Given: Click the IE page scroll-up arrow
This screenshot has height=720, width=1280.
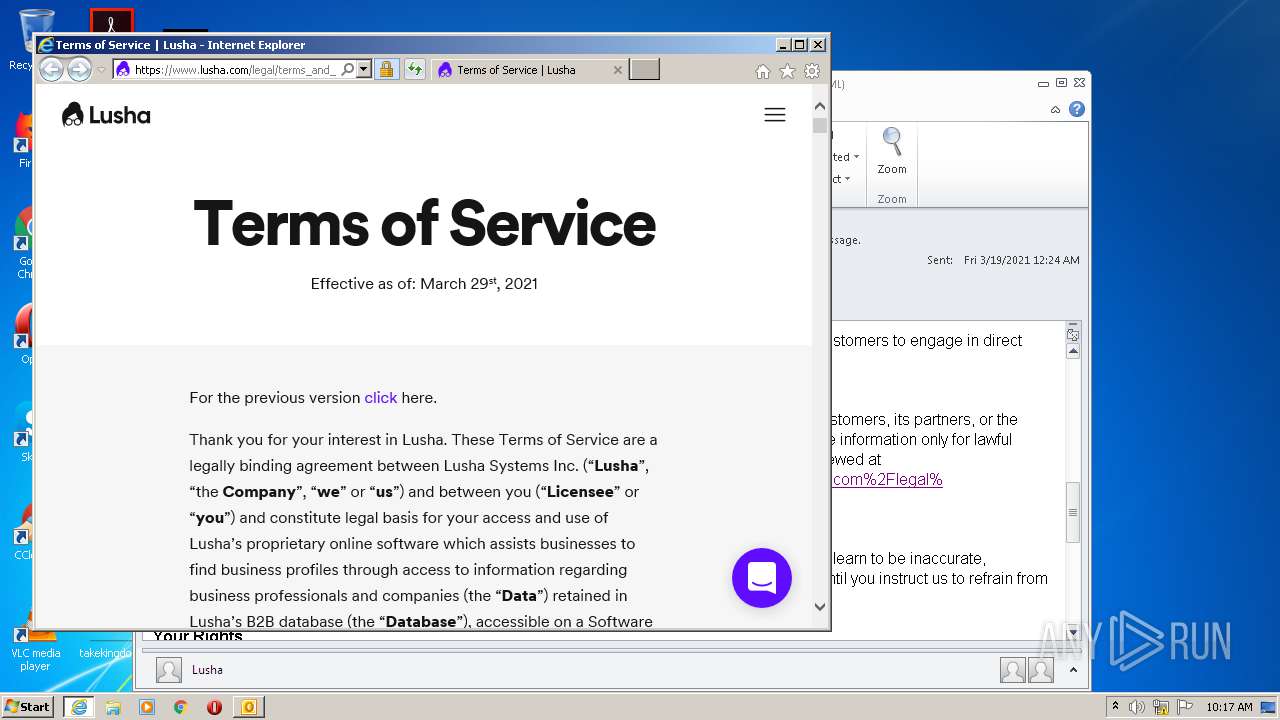Looking at the screenshot, I should coord(820,106).
